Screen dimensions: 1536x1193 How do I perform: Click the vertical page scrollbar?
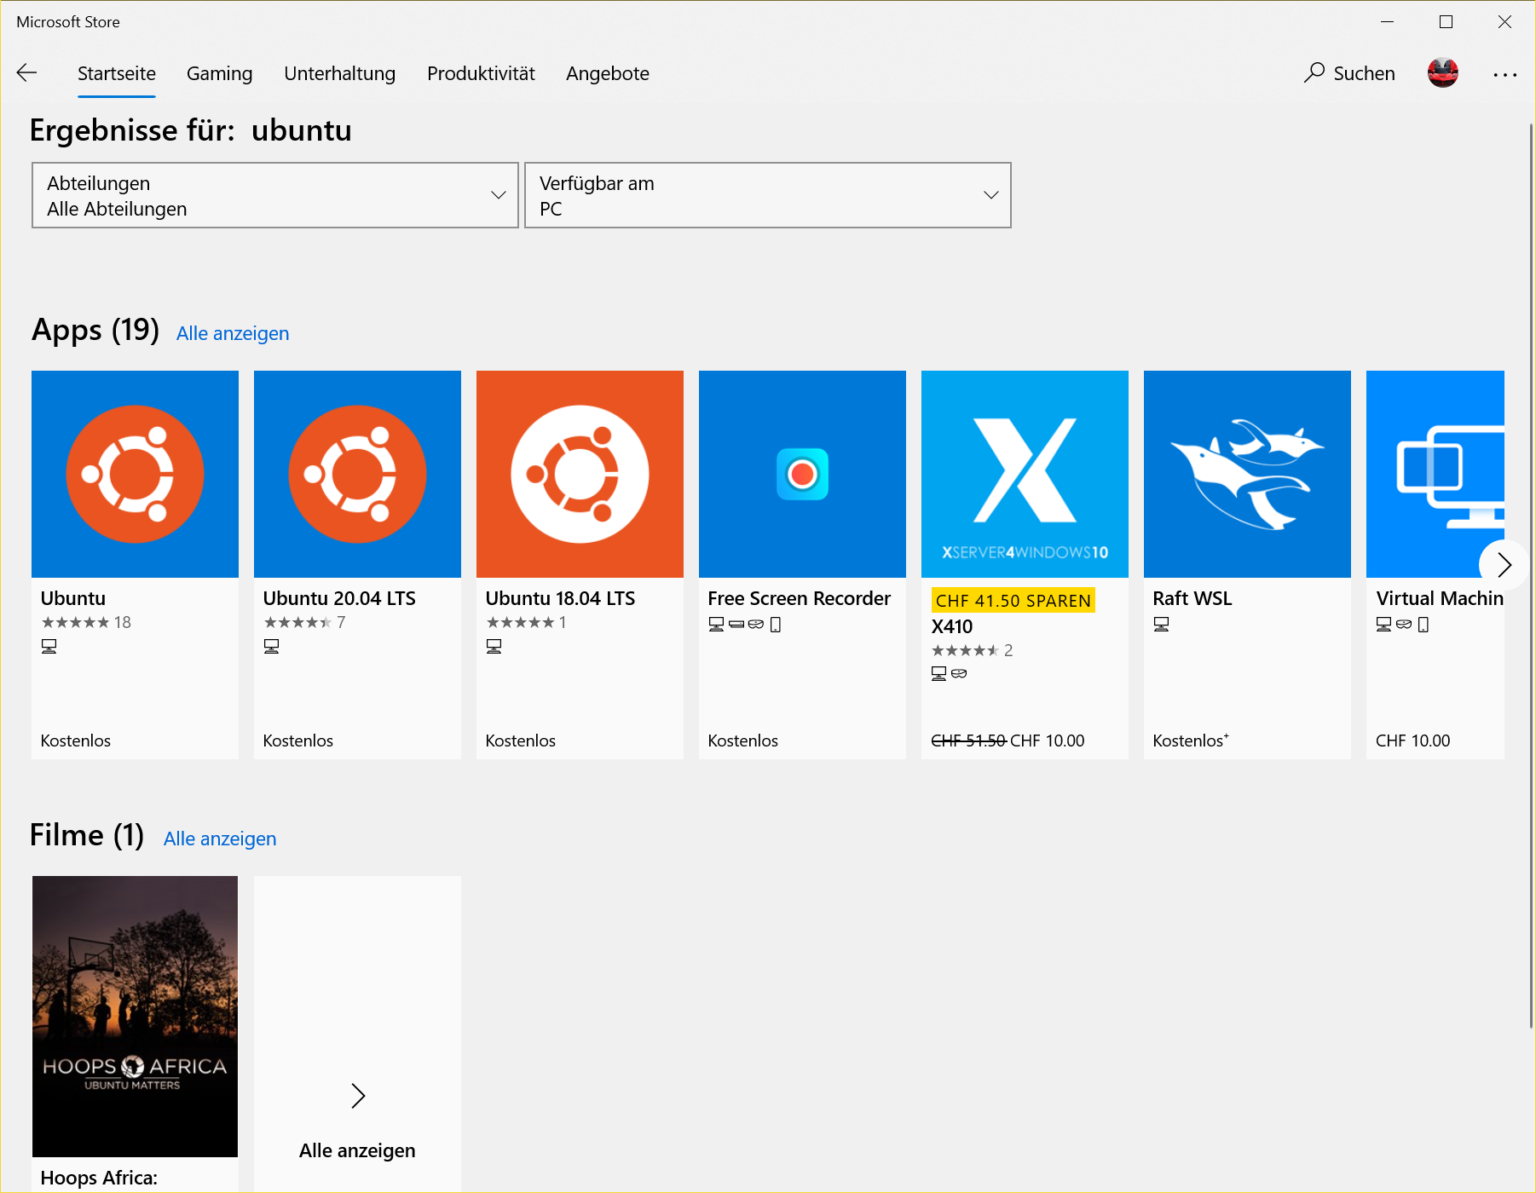tap(1530, 575)
